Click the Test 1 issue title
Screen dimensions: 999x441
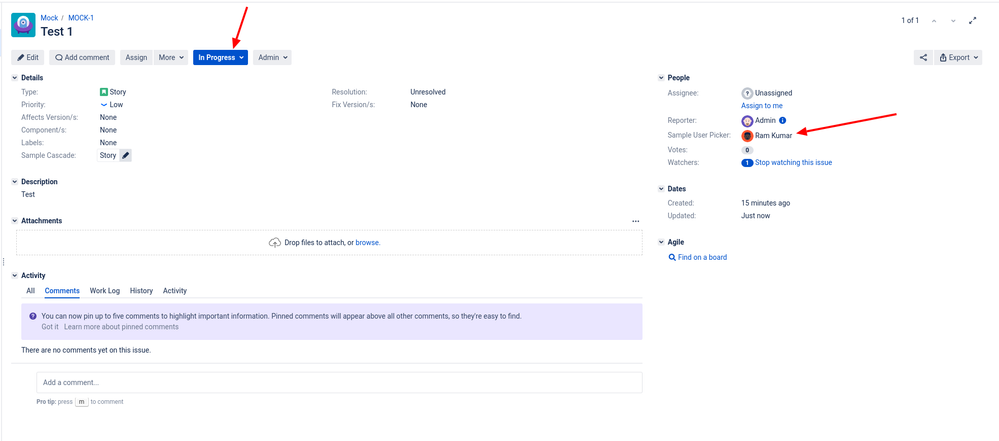click(x=57, y=31)
